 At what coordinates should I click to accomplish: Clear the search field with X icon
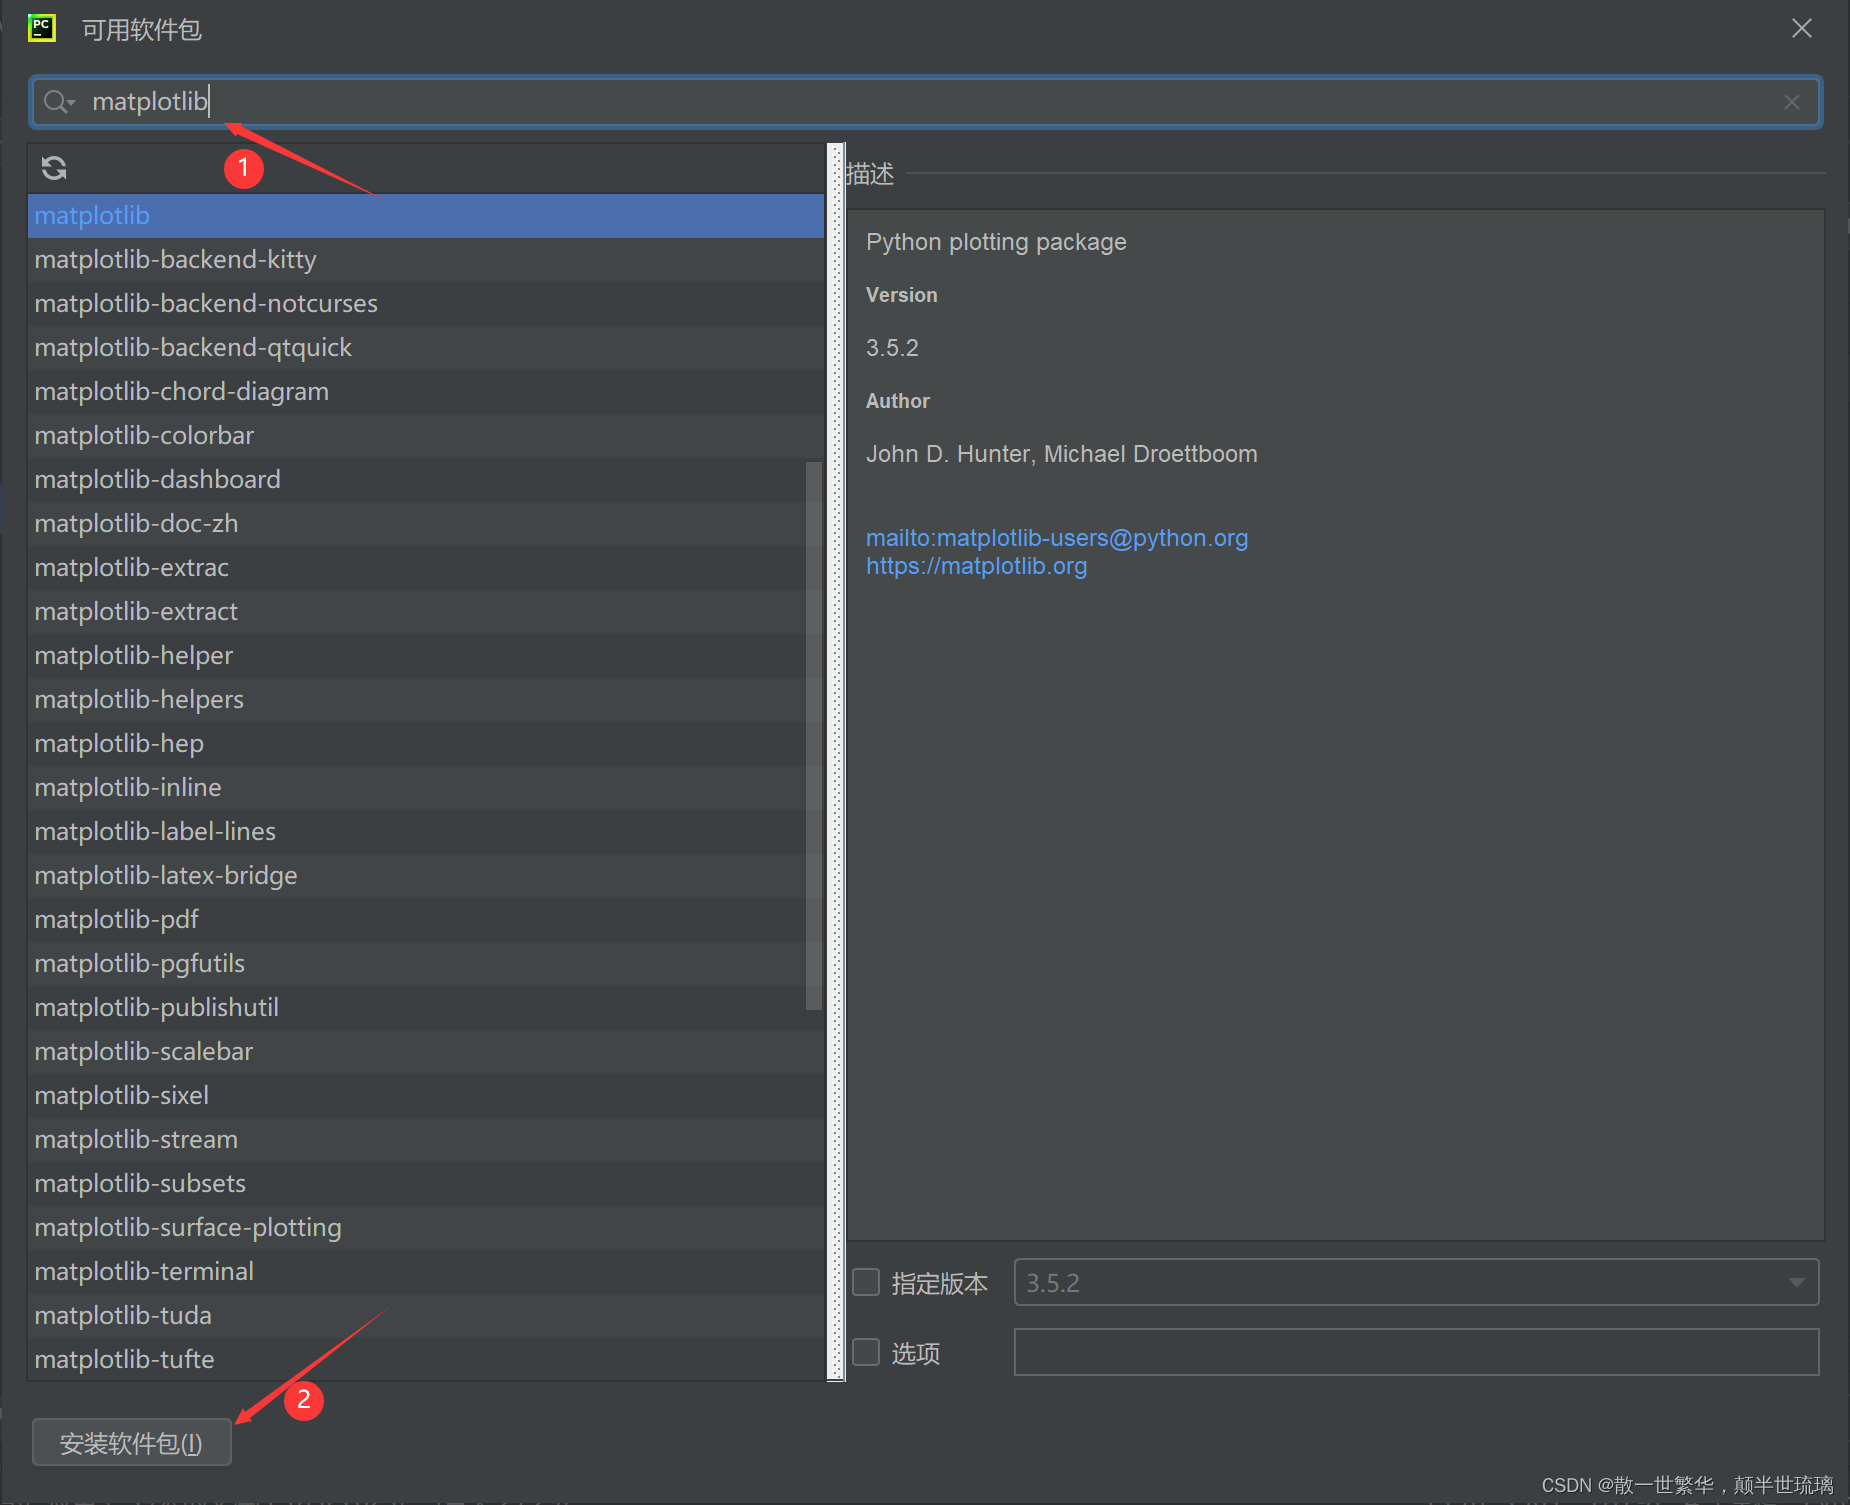(x=1792, y=102)
